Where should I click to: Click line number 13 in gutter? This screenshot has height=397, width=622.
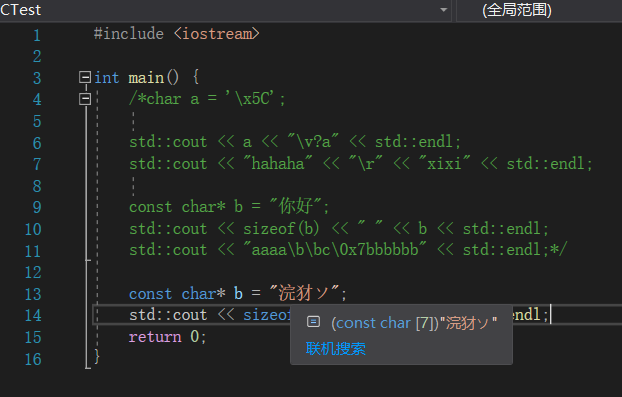point(33,294)
